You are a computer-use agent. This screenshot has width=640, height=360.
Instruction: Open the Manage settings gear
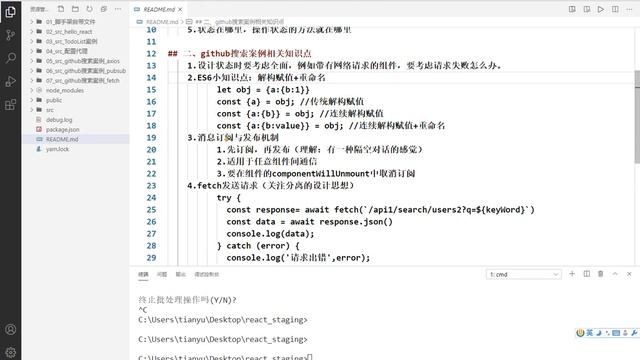pyautogui.click(x=11, y=352)
